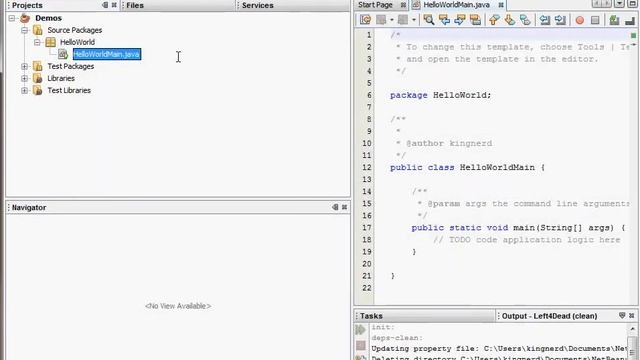The width and height of the screenshot is (640, 360).
Task: Select the Test Packages folder
Action: (x=71, y=66)
